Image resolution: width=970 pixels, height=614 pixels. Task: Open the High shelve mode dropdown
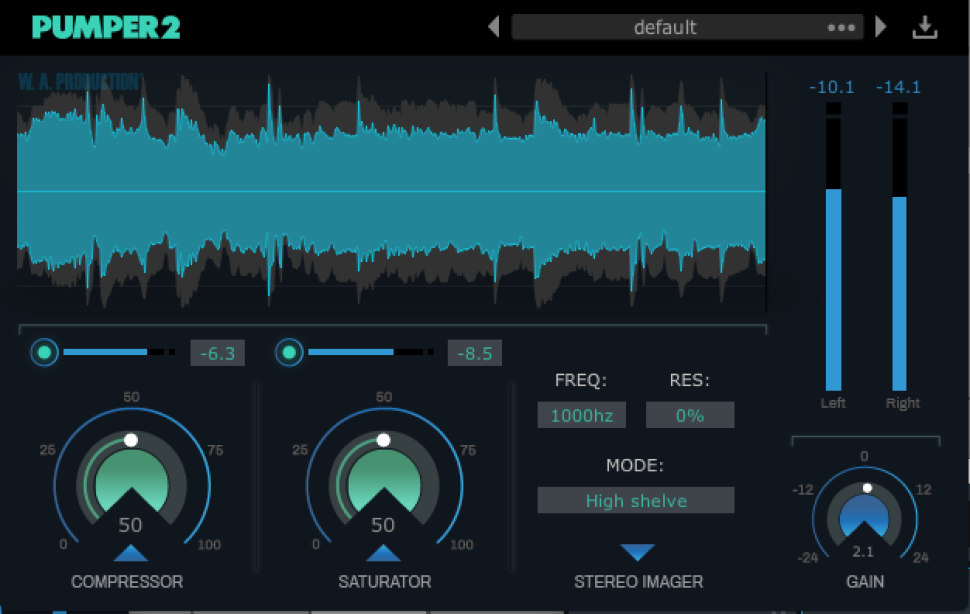coord(636,501)
